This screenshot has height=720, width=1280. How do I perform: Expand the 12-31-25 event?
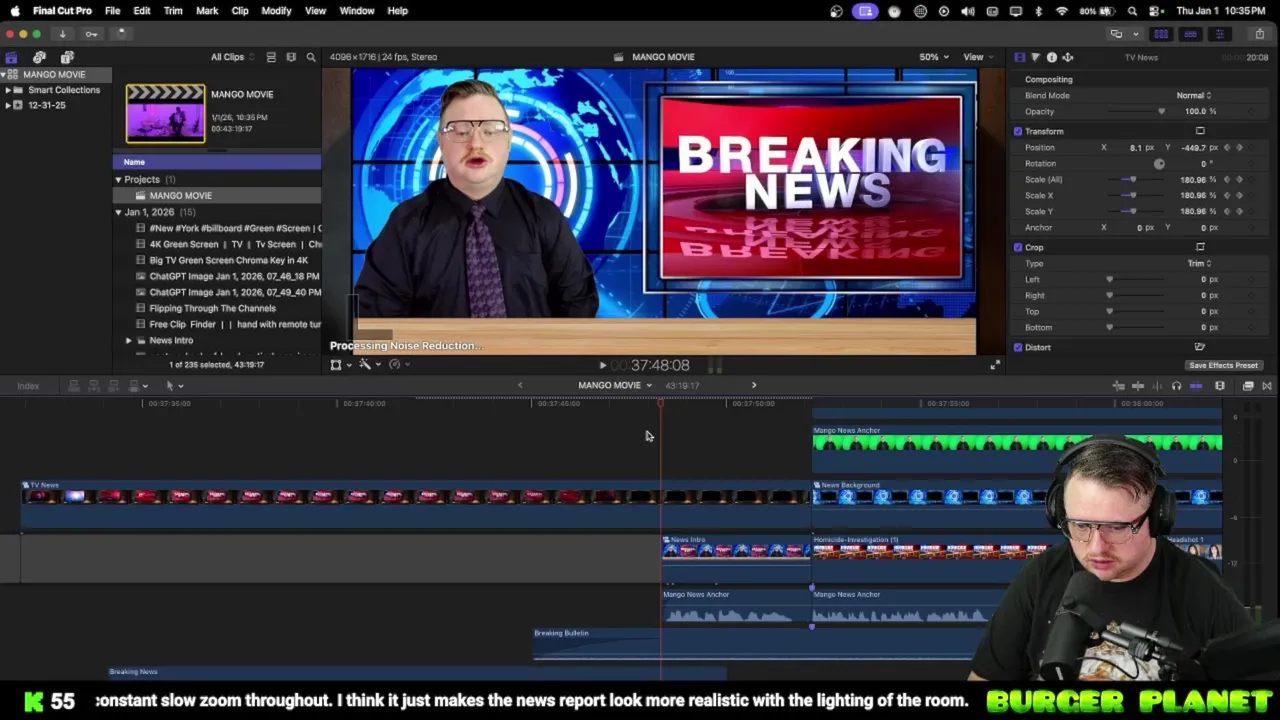click(8, 105)
